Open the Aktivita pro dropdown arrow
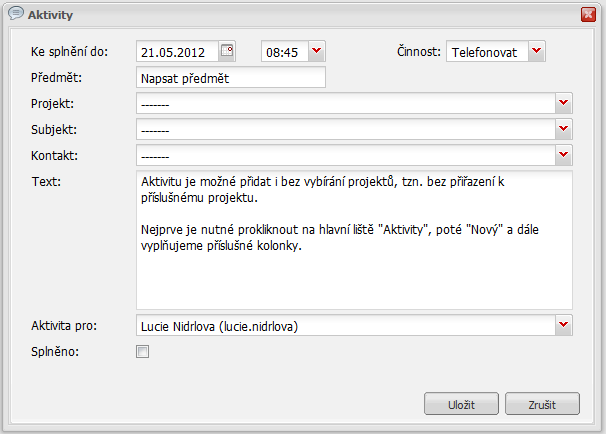This screenshot has width=606, height=434. (x=563, y=325)
